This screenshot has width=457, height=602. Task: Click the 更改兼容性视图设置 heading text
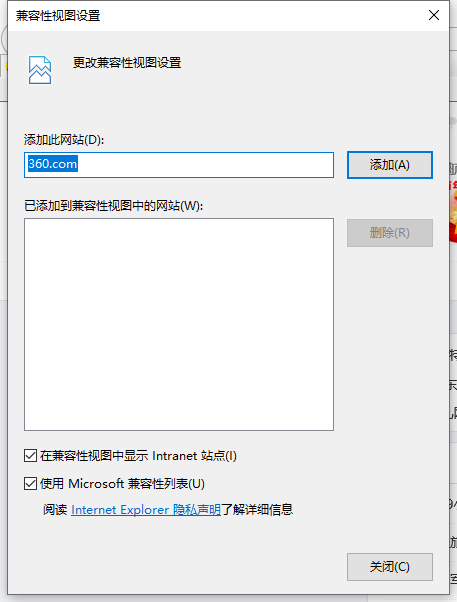tap(127, 63)
